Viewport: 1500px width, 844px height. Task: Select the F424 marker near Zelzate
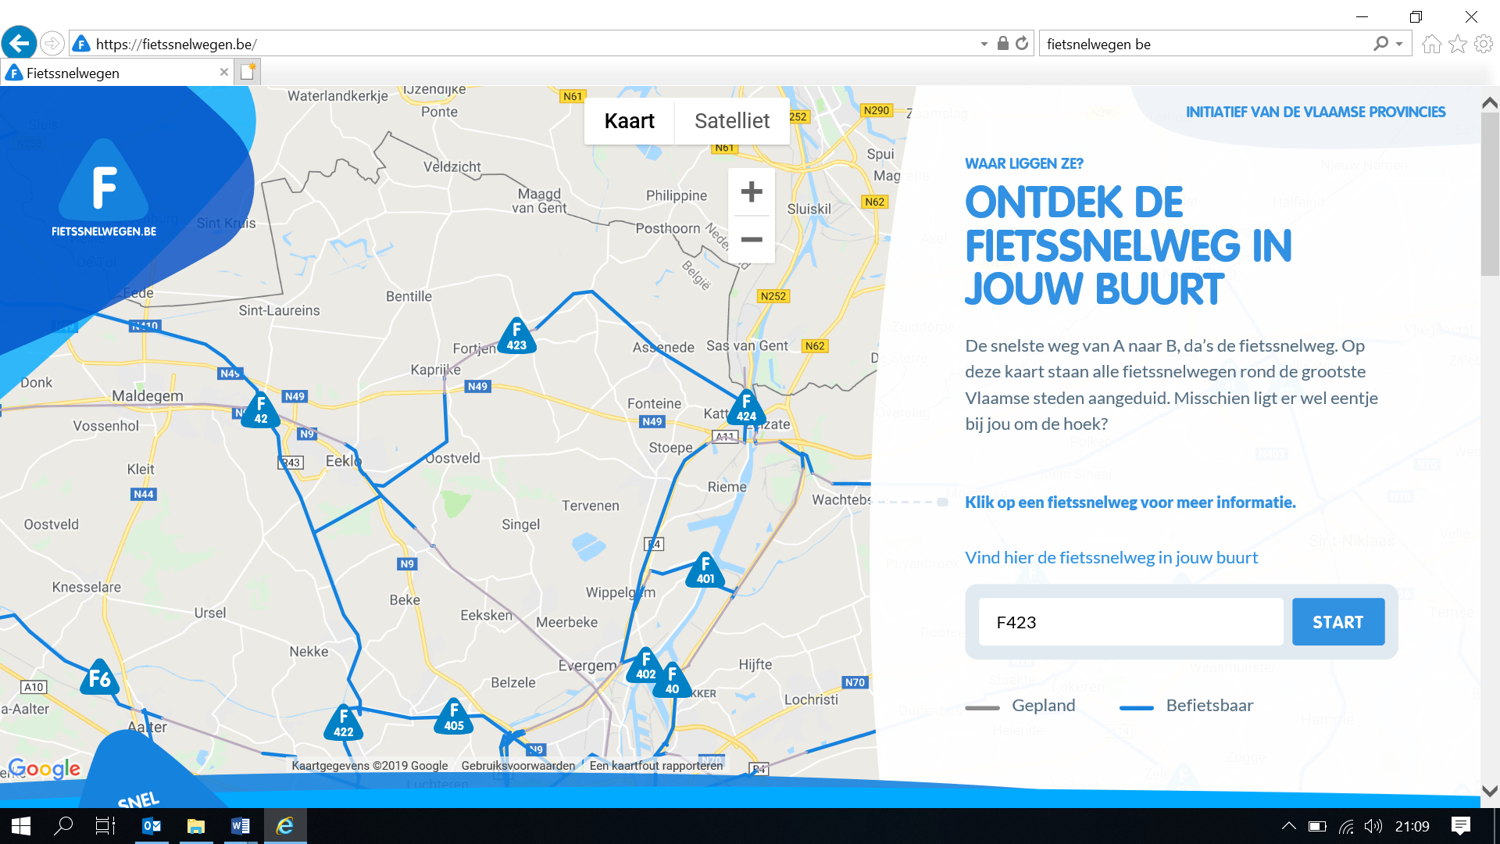tap(746, 407)
